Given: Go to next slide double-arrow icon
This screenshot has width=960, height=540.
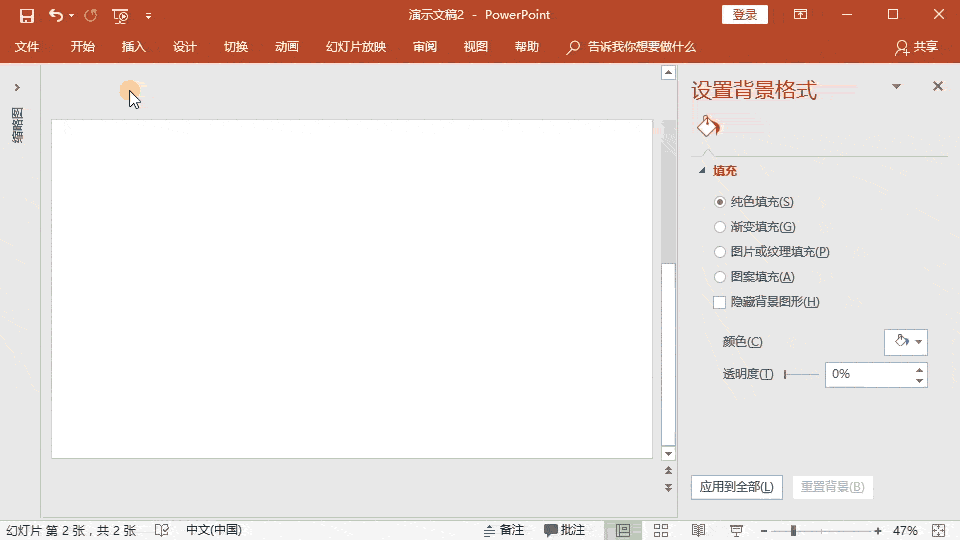Looking at the screenshot, I should coord(669,488).
